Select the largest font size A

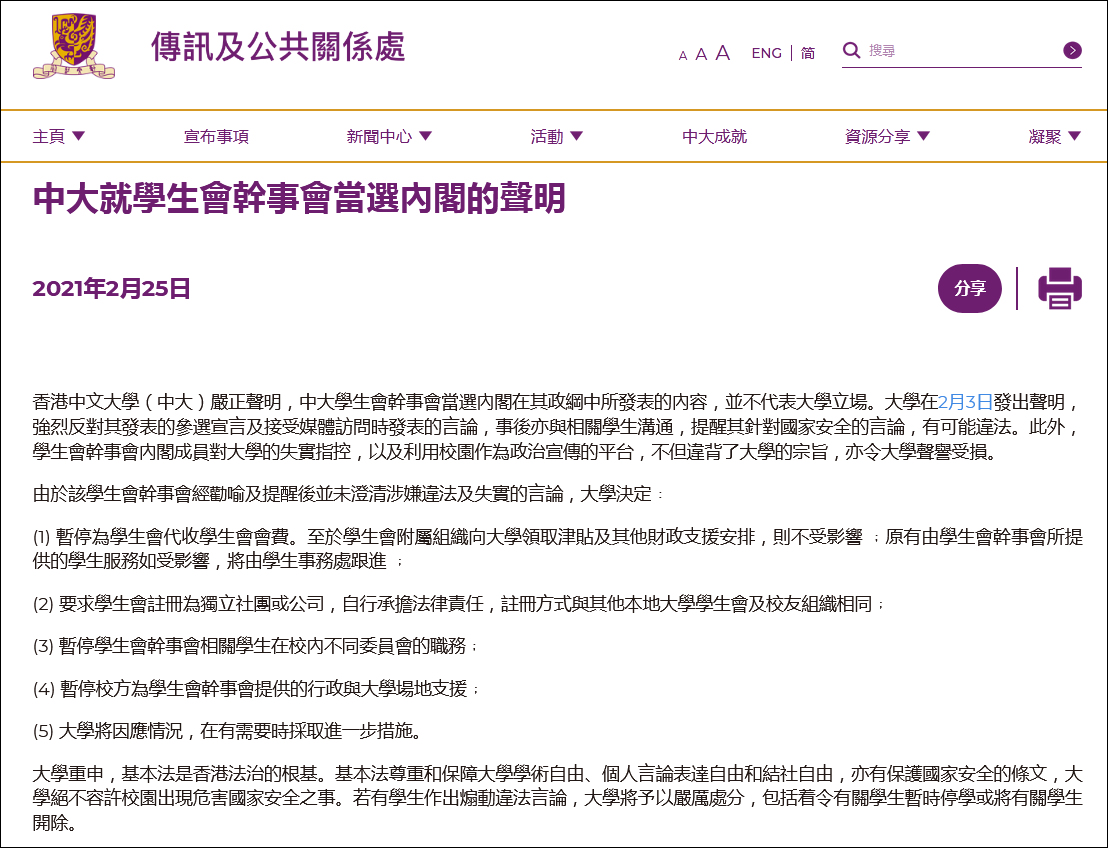click(722, 53)
